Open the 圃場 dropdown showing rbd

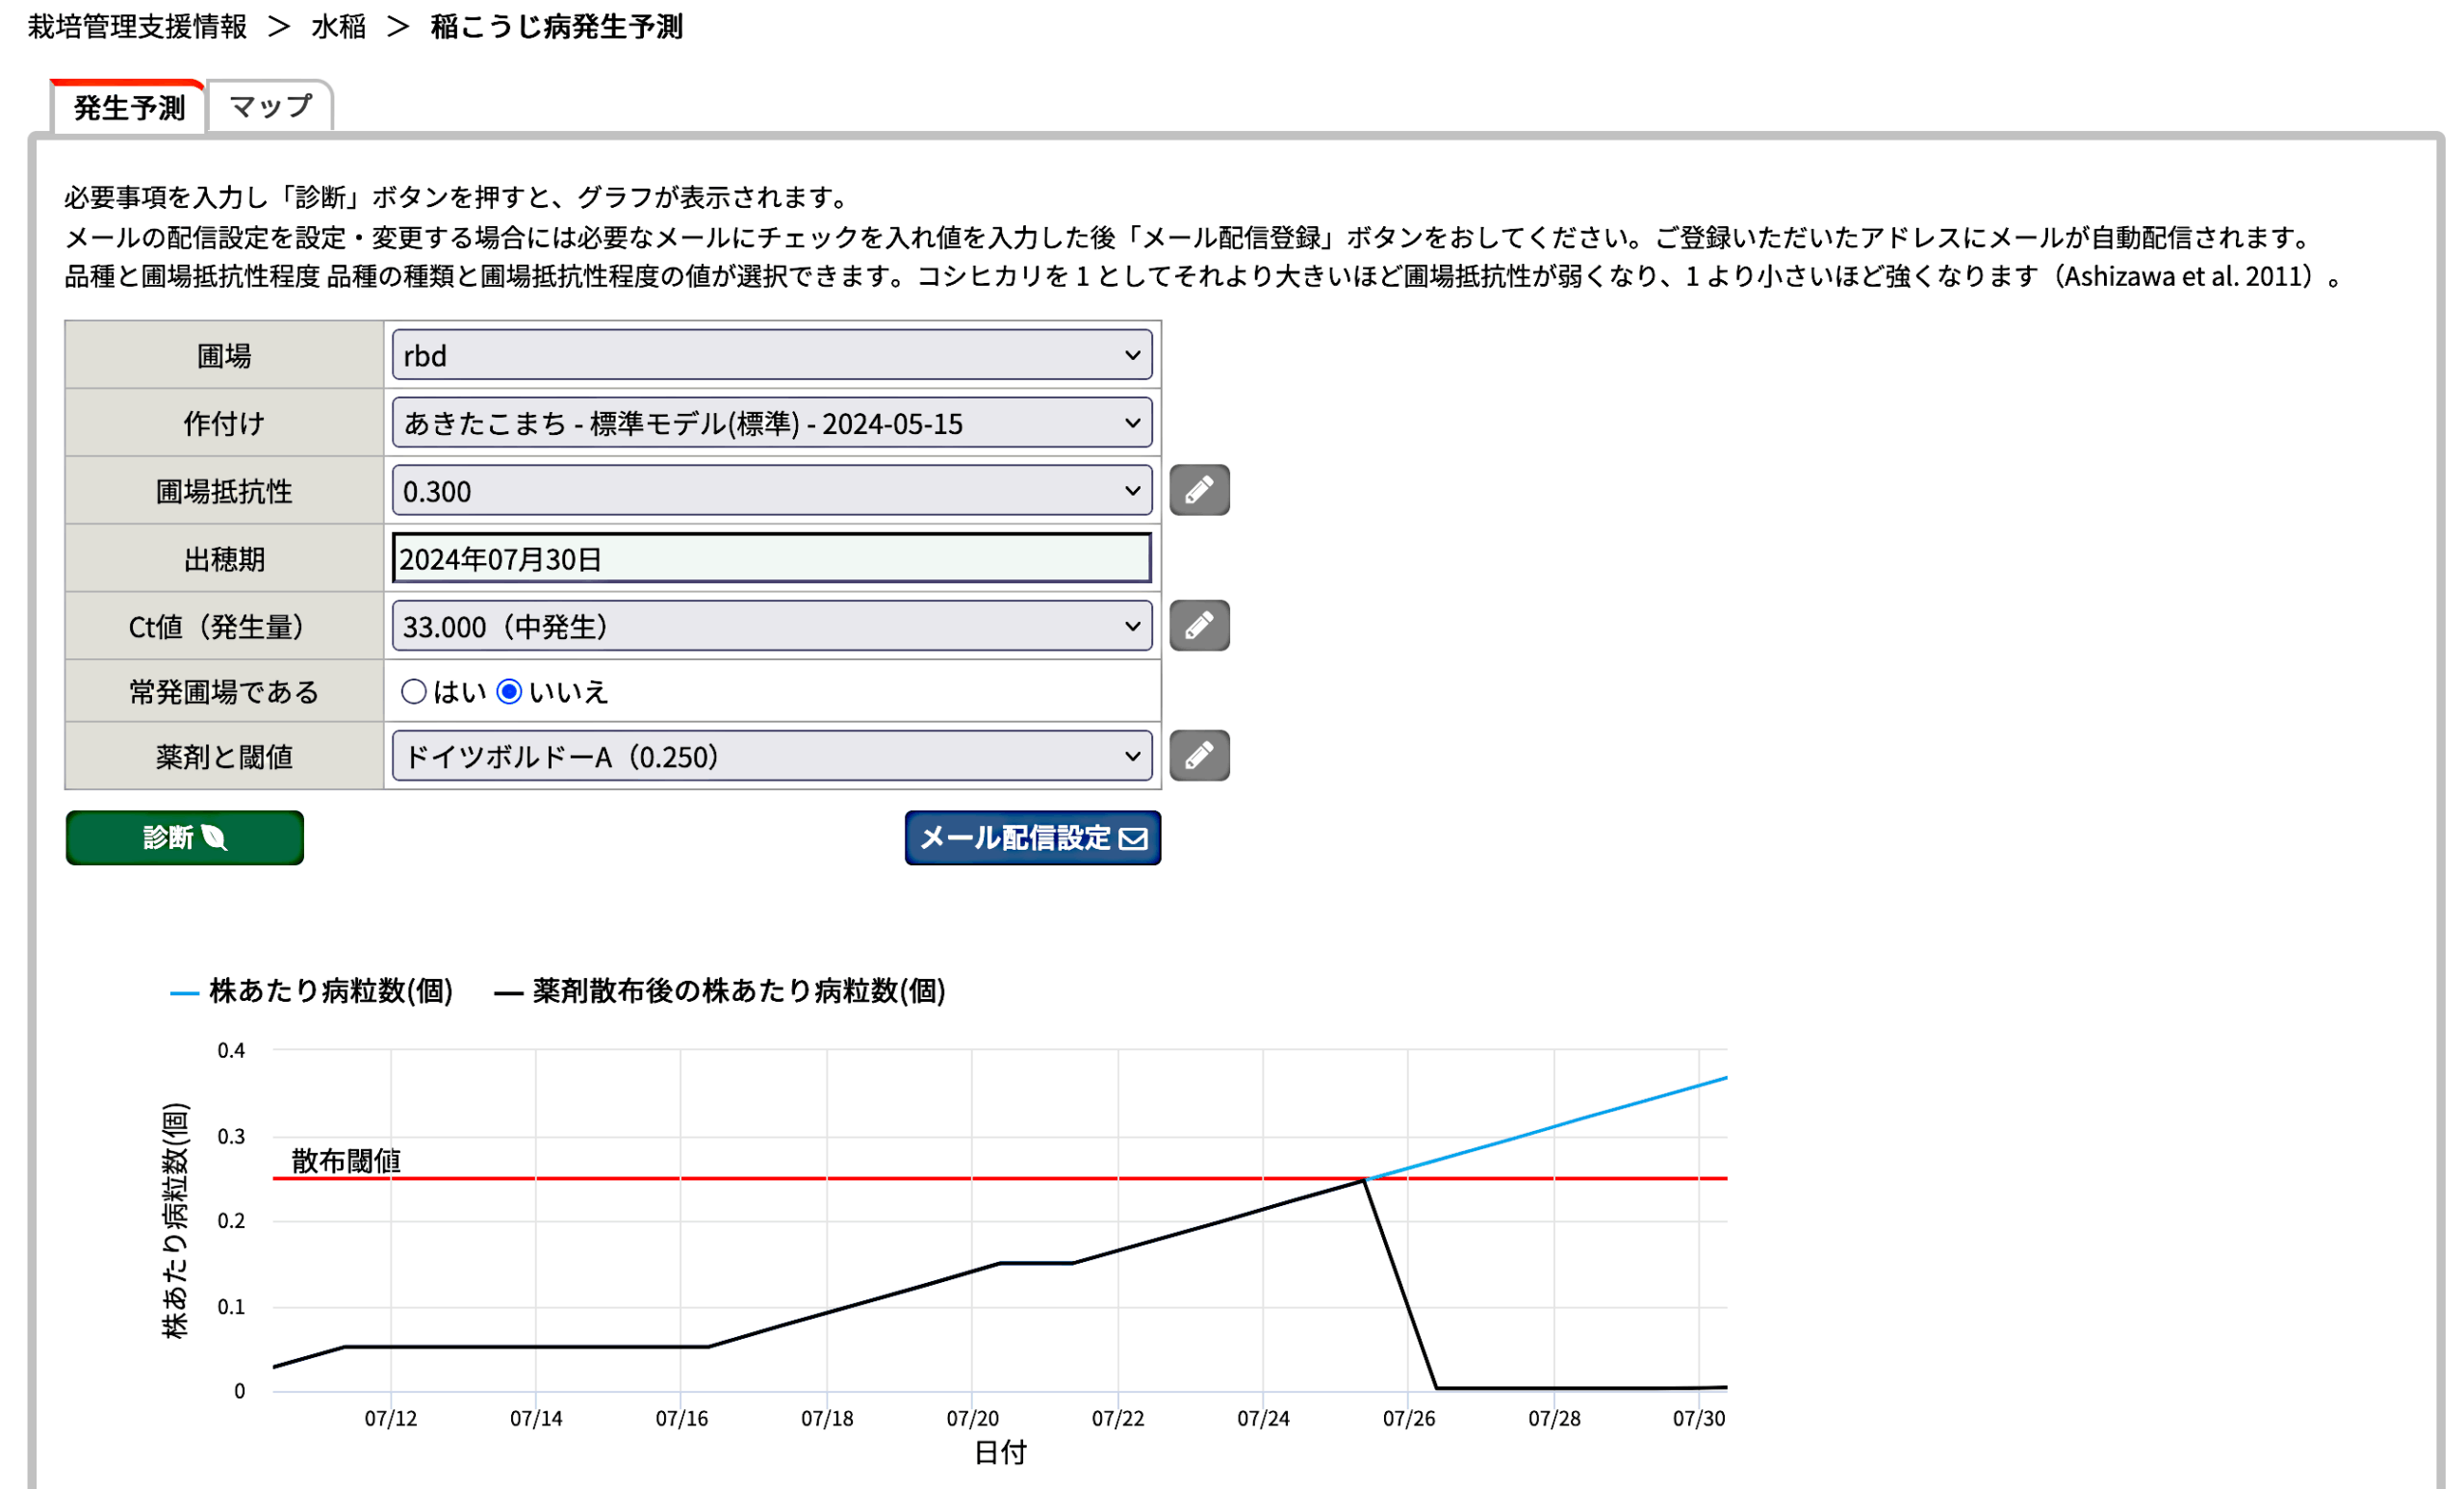click(771, 355)
